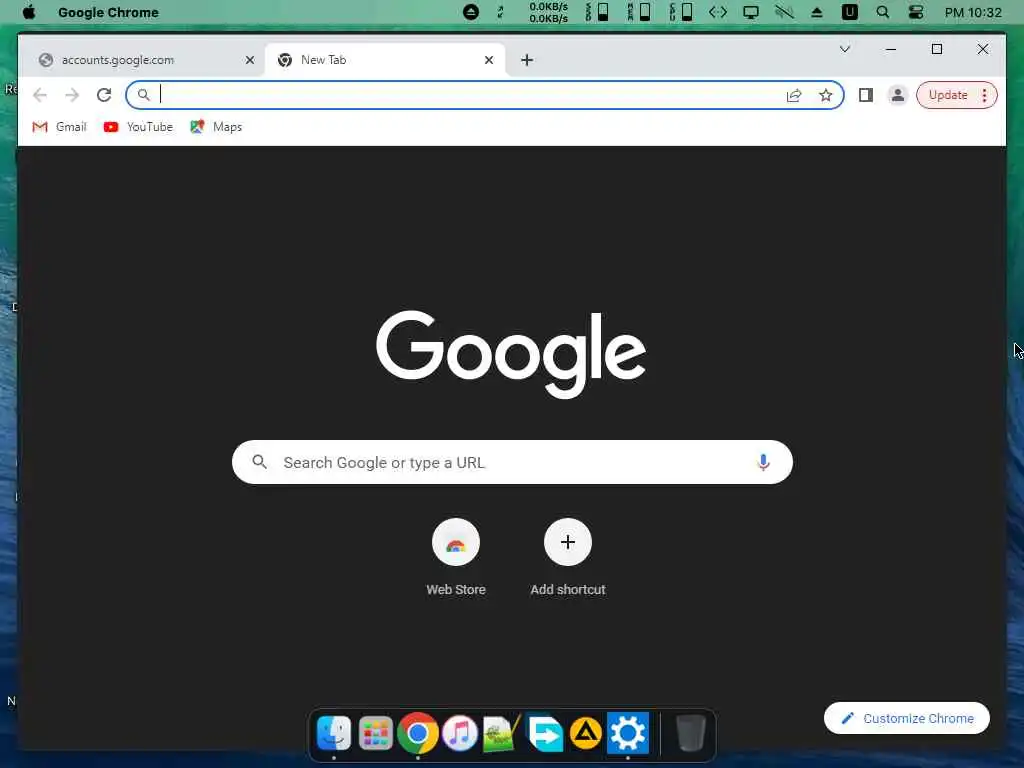Viewport: 1024px width, 768px height.
Task: Start voice search with the microphone
Action: (x=763, y=462)
